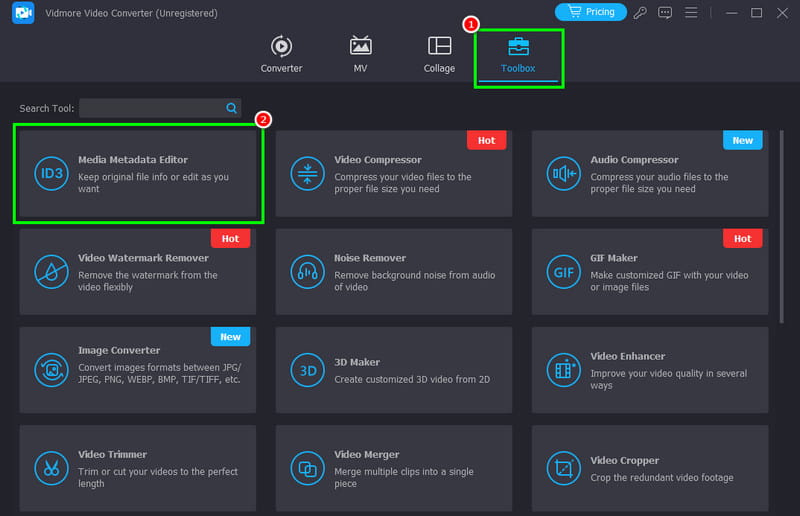This screenshot has height=516, width=800.
Task: Open Video Watermark Remover title
Action: point(143,258)
